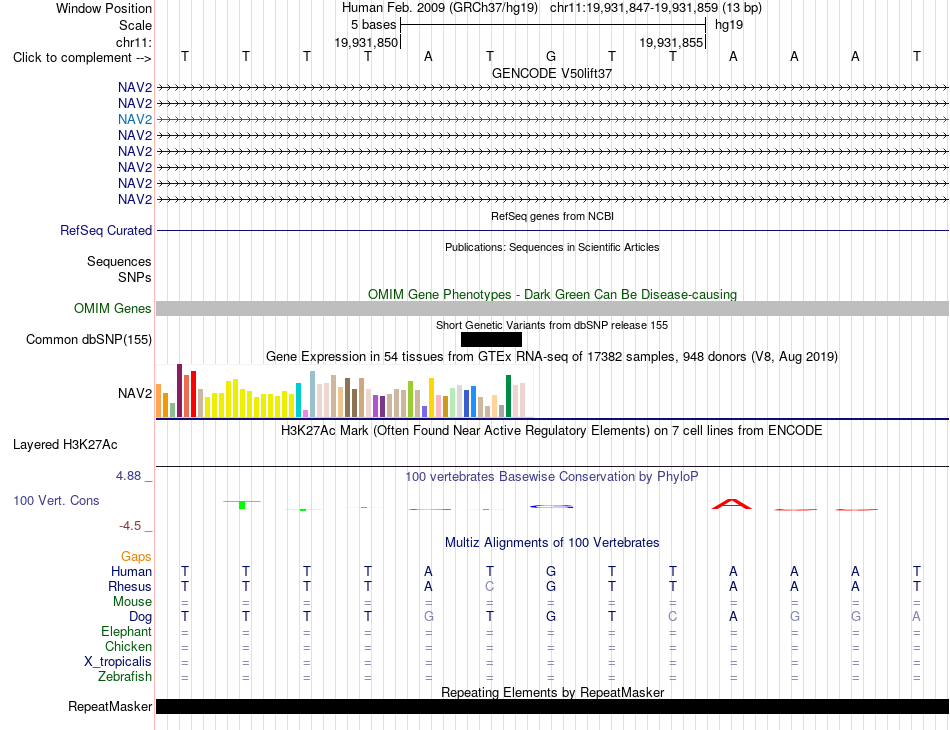Open 'Multiz Alignments of 100 Vertebrates' title

point(552,543)
